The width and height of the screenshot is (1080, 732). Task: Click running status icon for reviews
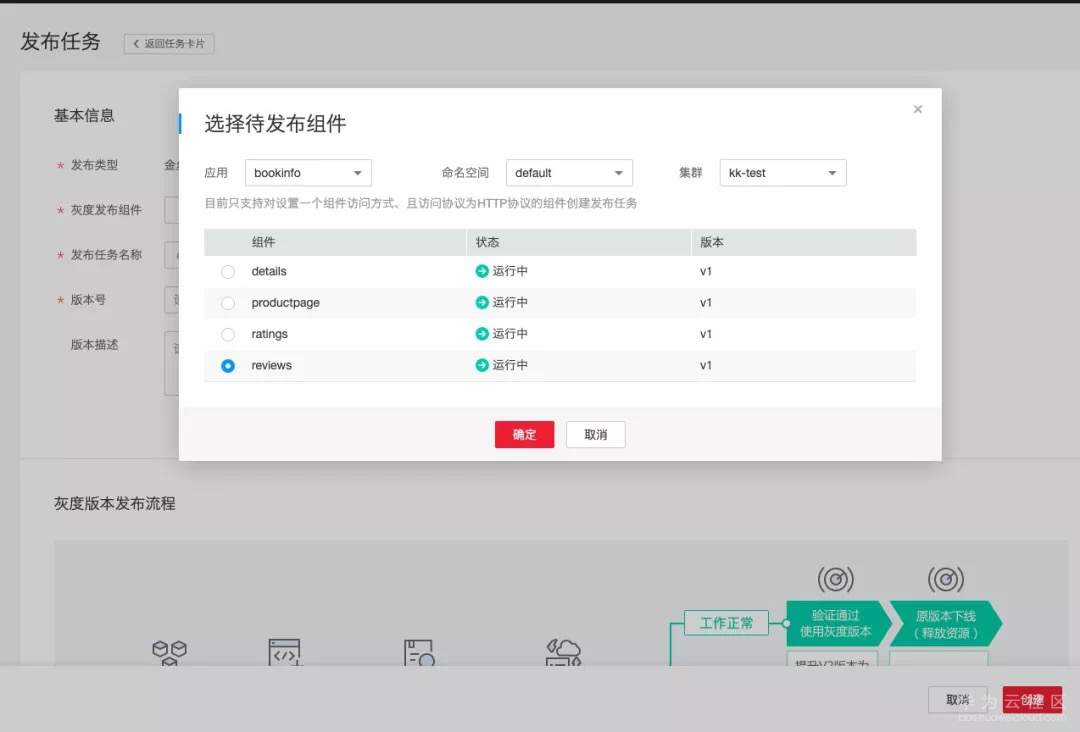481,365
